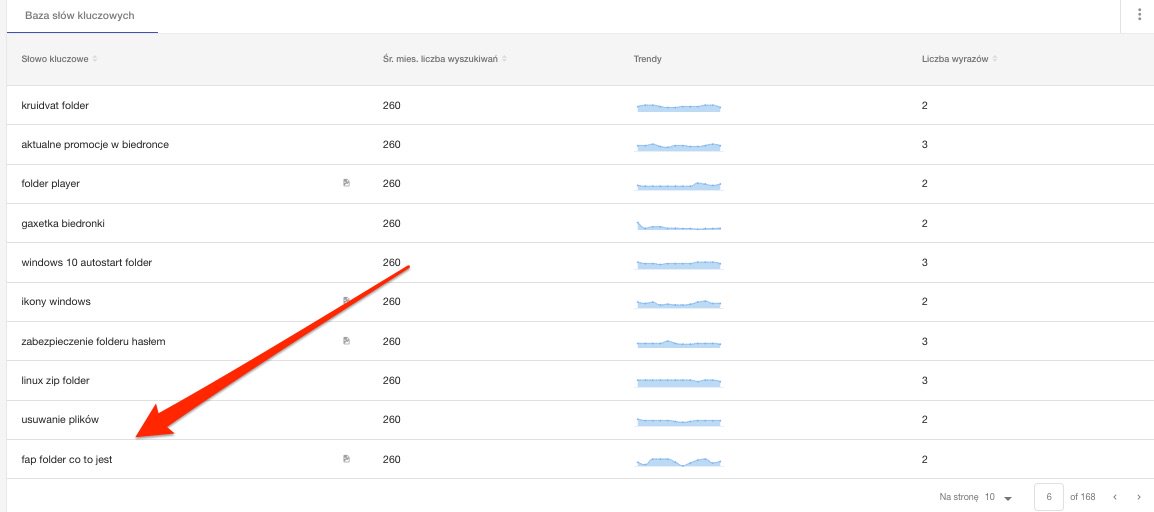Select keyword 'gaxetka biedronki'
This screenshot has height=512, width=1154.
pos(63,223)
